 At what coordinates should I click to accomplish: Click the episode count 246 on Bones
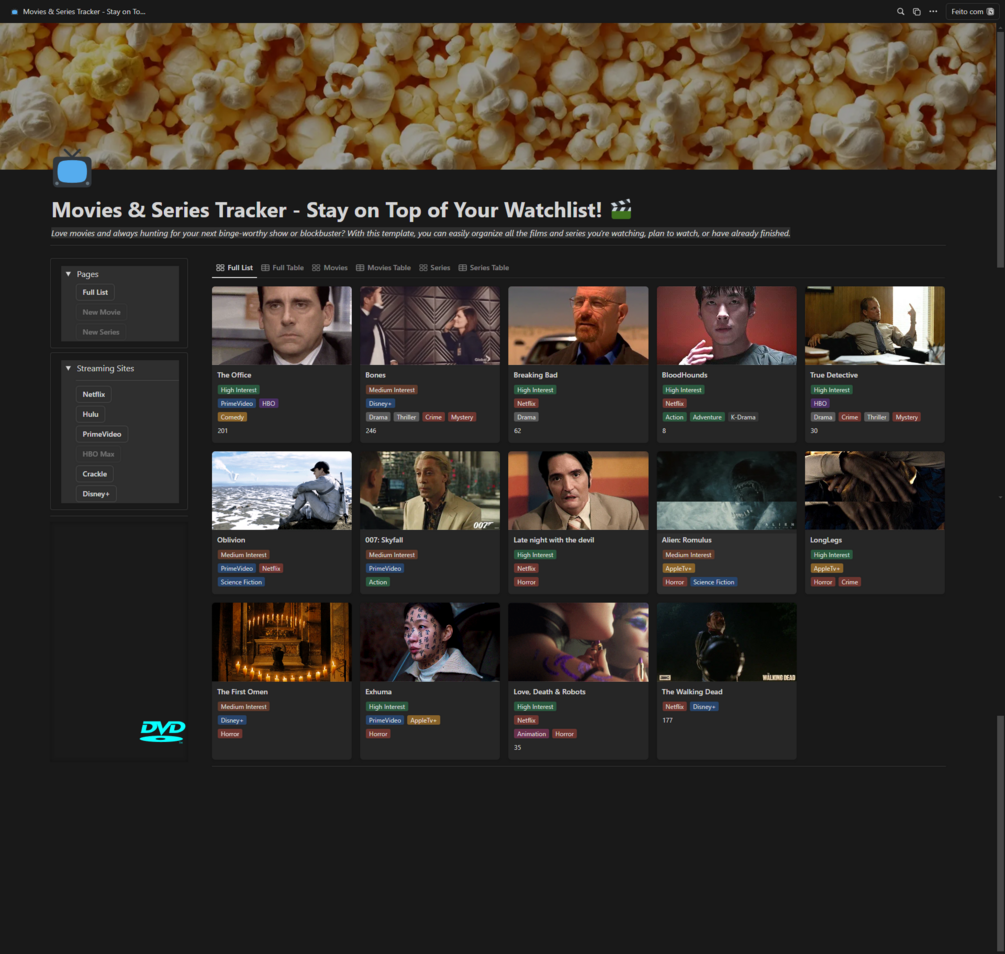[x=370, y=431]
